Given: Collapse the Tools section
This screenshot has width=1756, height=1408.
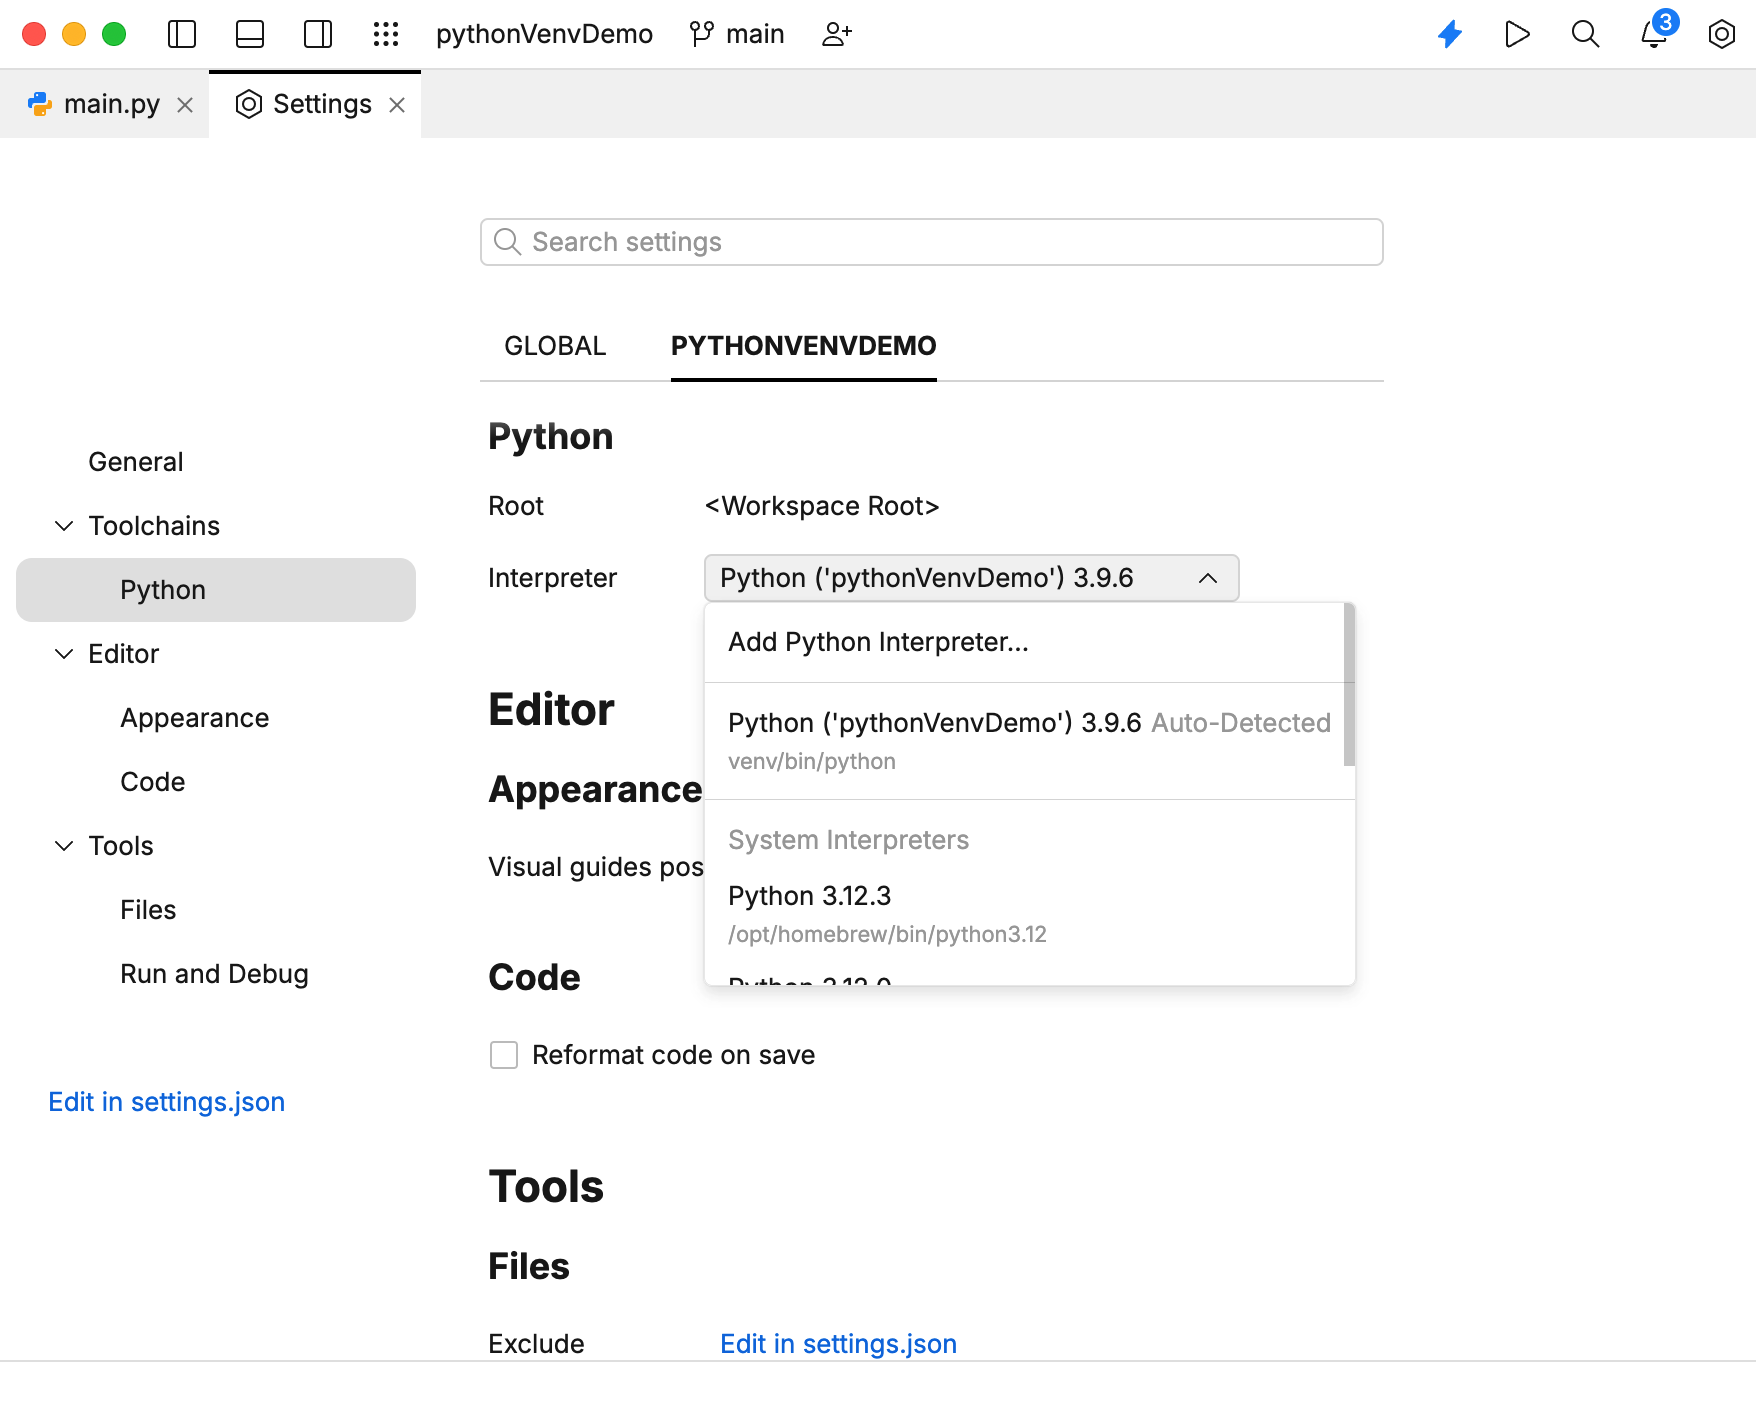Looking at the screenshot, I should pos(64,845).
